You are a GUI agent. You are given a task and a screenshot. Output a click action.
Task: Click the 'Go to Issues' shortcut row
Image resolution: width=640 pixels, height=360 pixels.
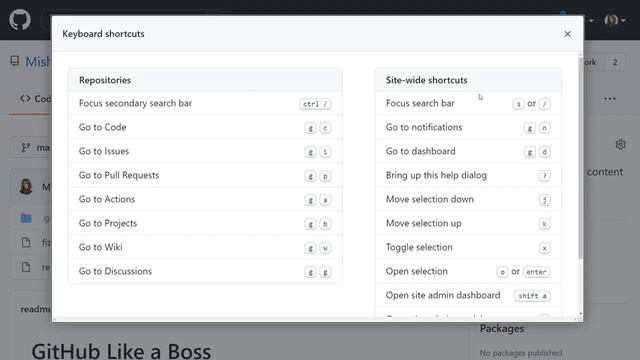pos(205,151)
